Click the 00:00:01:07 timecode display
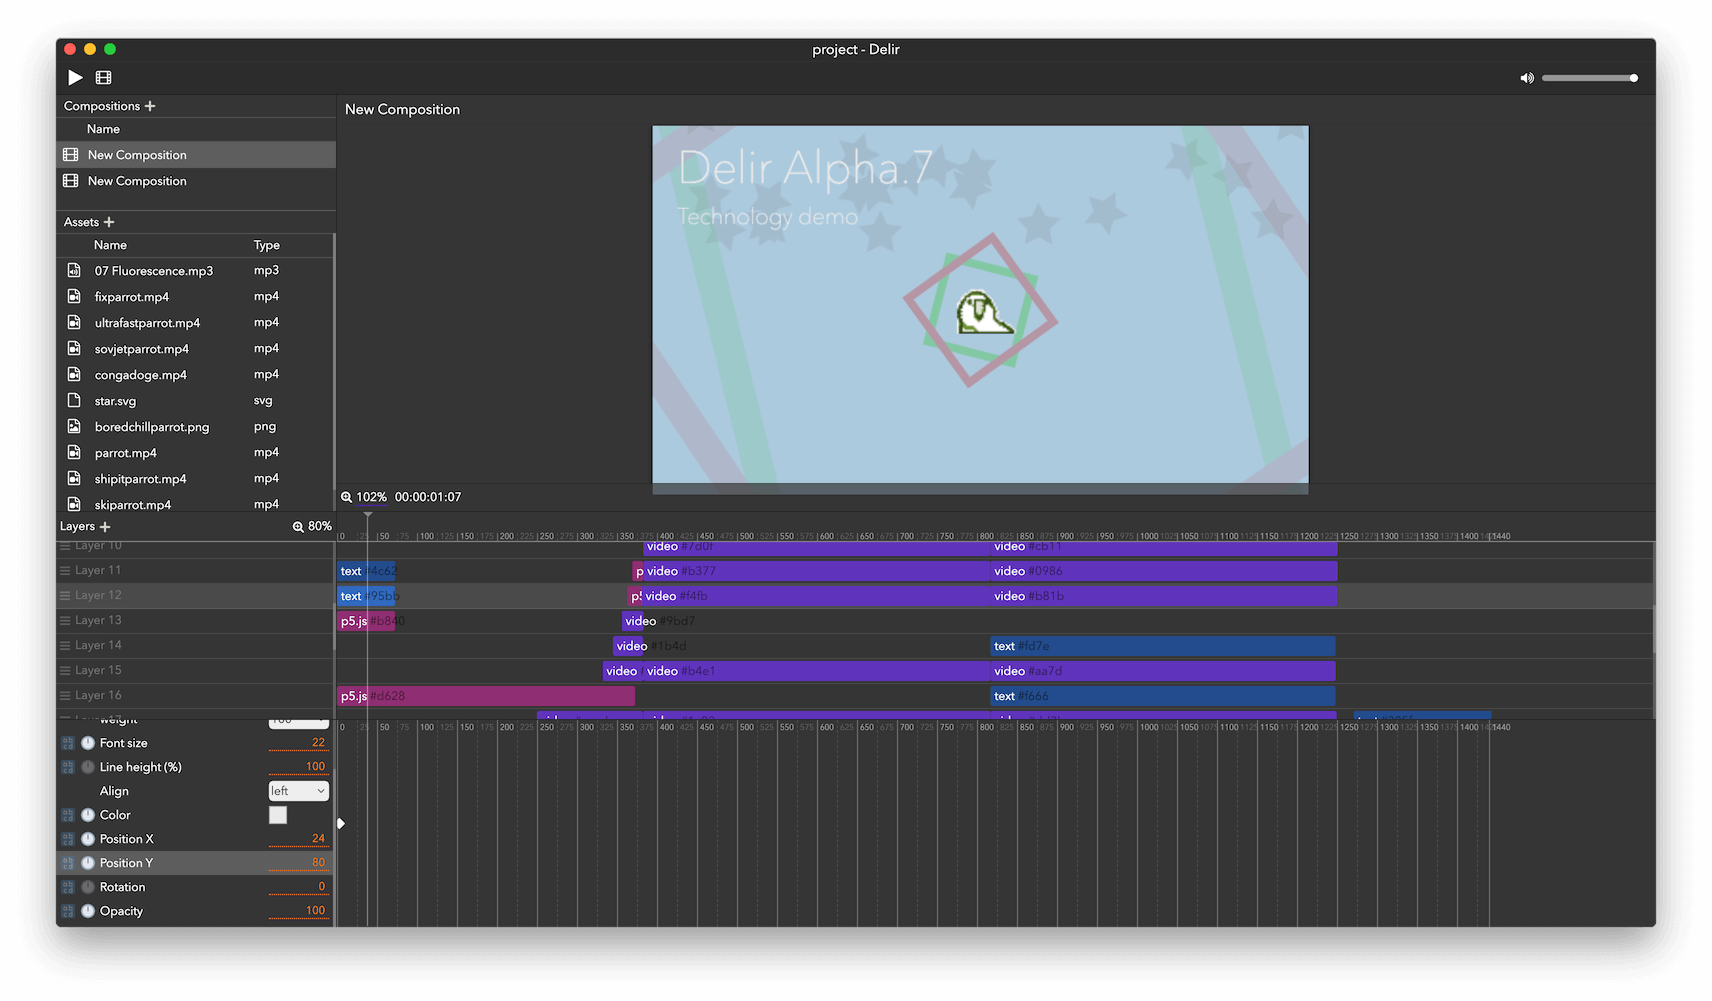 click(x=428, y=497)
